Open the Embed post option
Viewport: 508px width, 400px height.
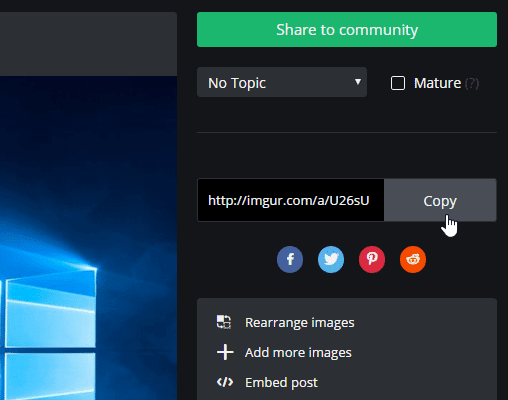(281, 382)
